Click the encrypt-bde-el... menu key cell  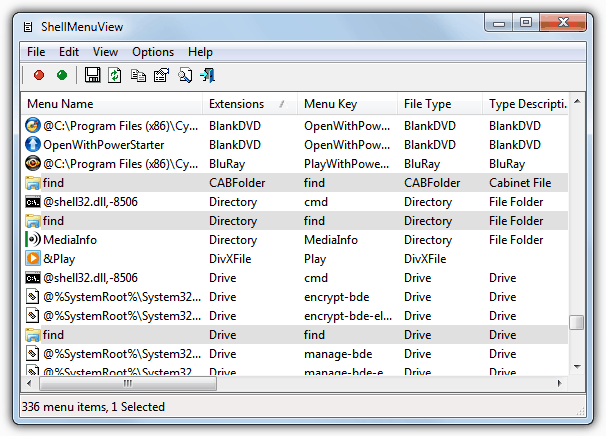point(348,316)
